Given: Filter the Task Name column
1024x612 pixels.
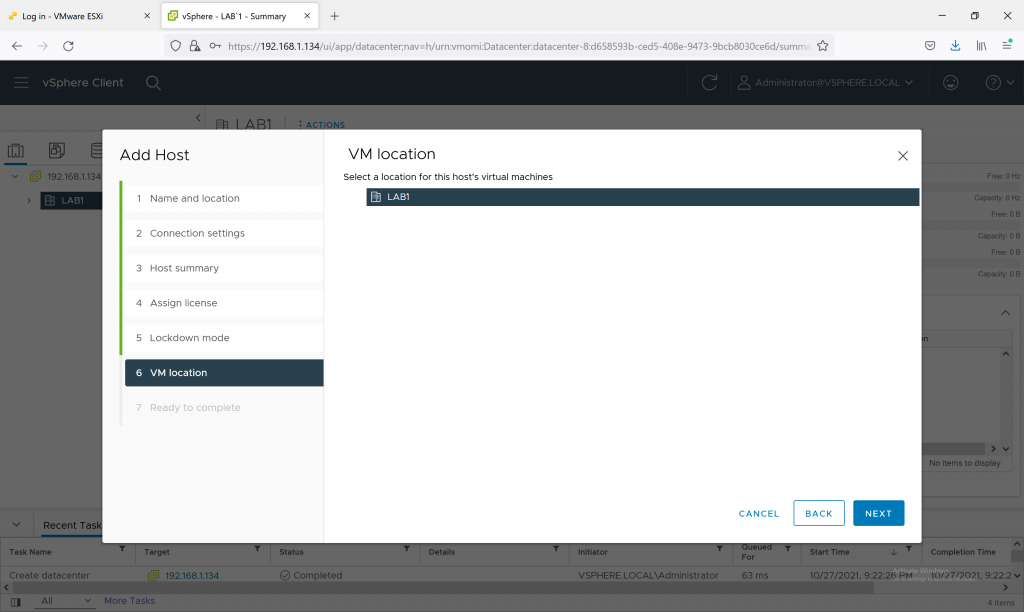Looking at the screenshot, I should click(x=122, y=549).
